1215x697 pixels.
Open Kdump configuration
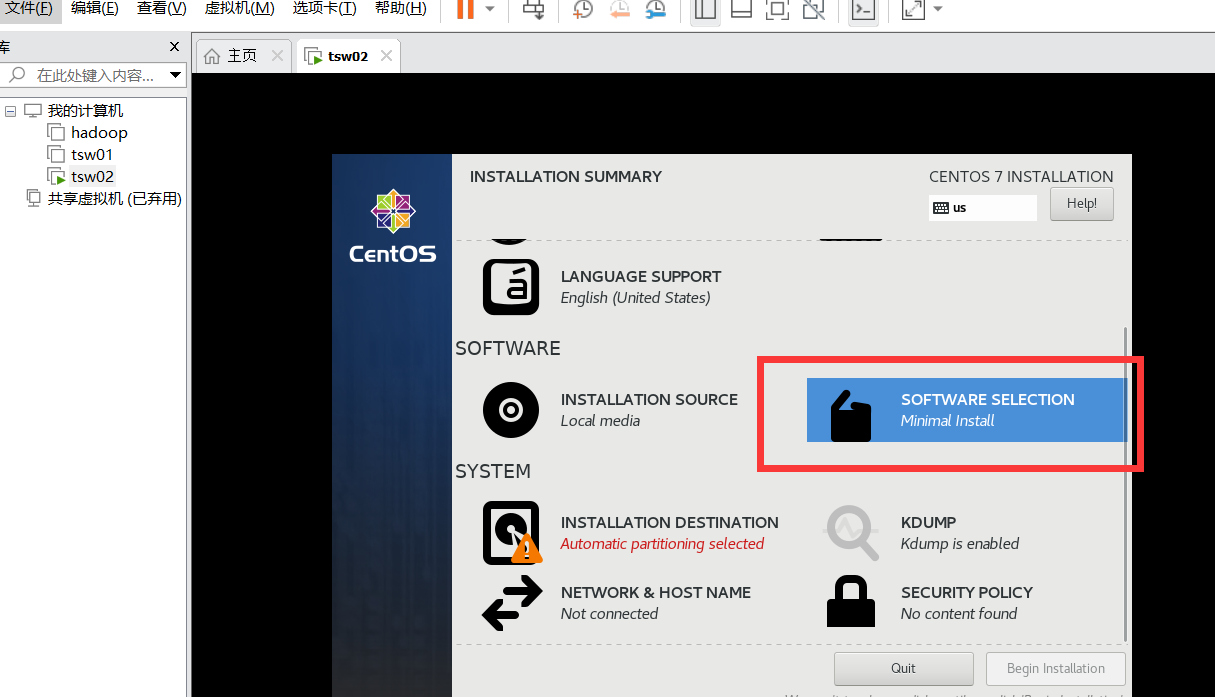coord(922,533)
